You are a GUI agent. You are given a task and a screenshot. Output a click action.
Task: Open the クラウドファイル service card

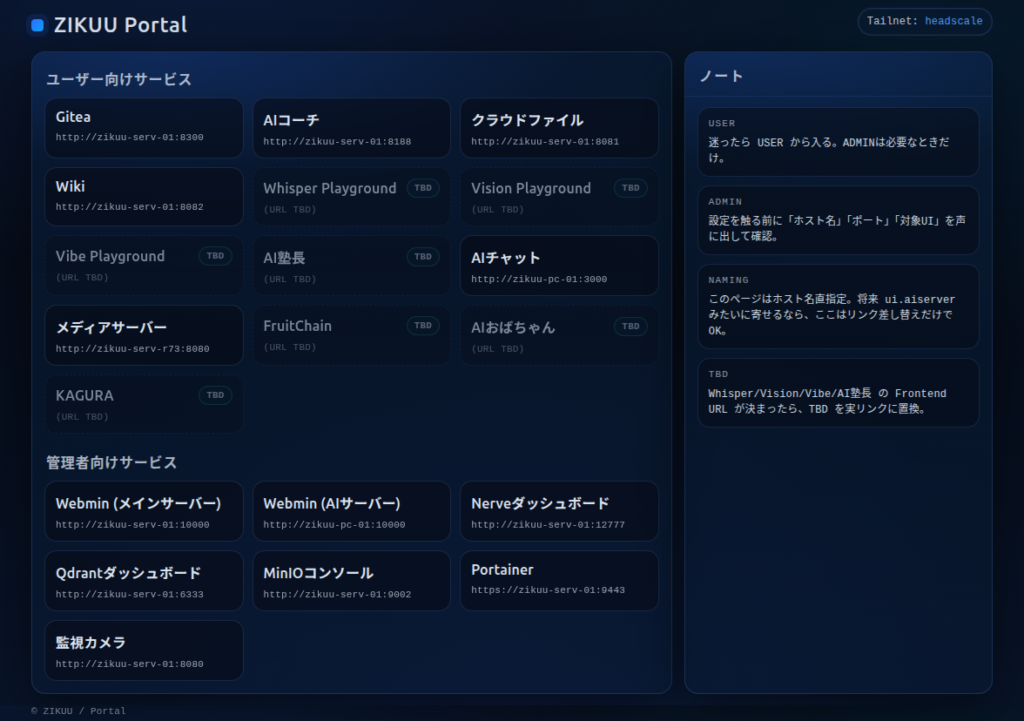click(x=559, y=128)
